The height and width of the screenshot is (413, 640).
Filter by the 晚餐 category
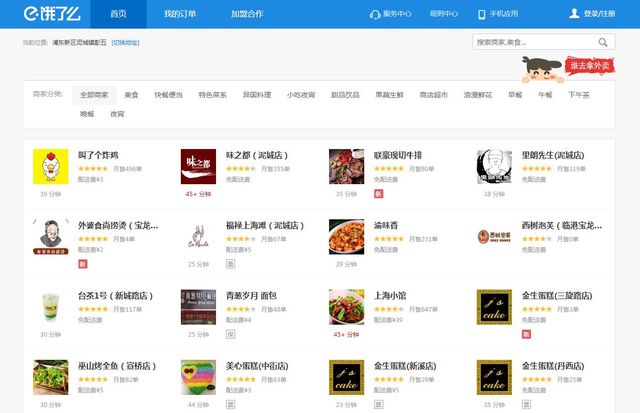tap(87, 114)
